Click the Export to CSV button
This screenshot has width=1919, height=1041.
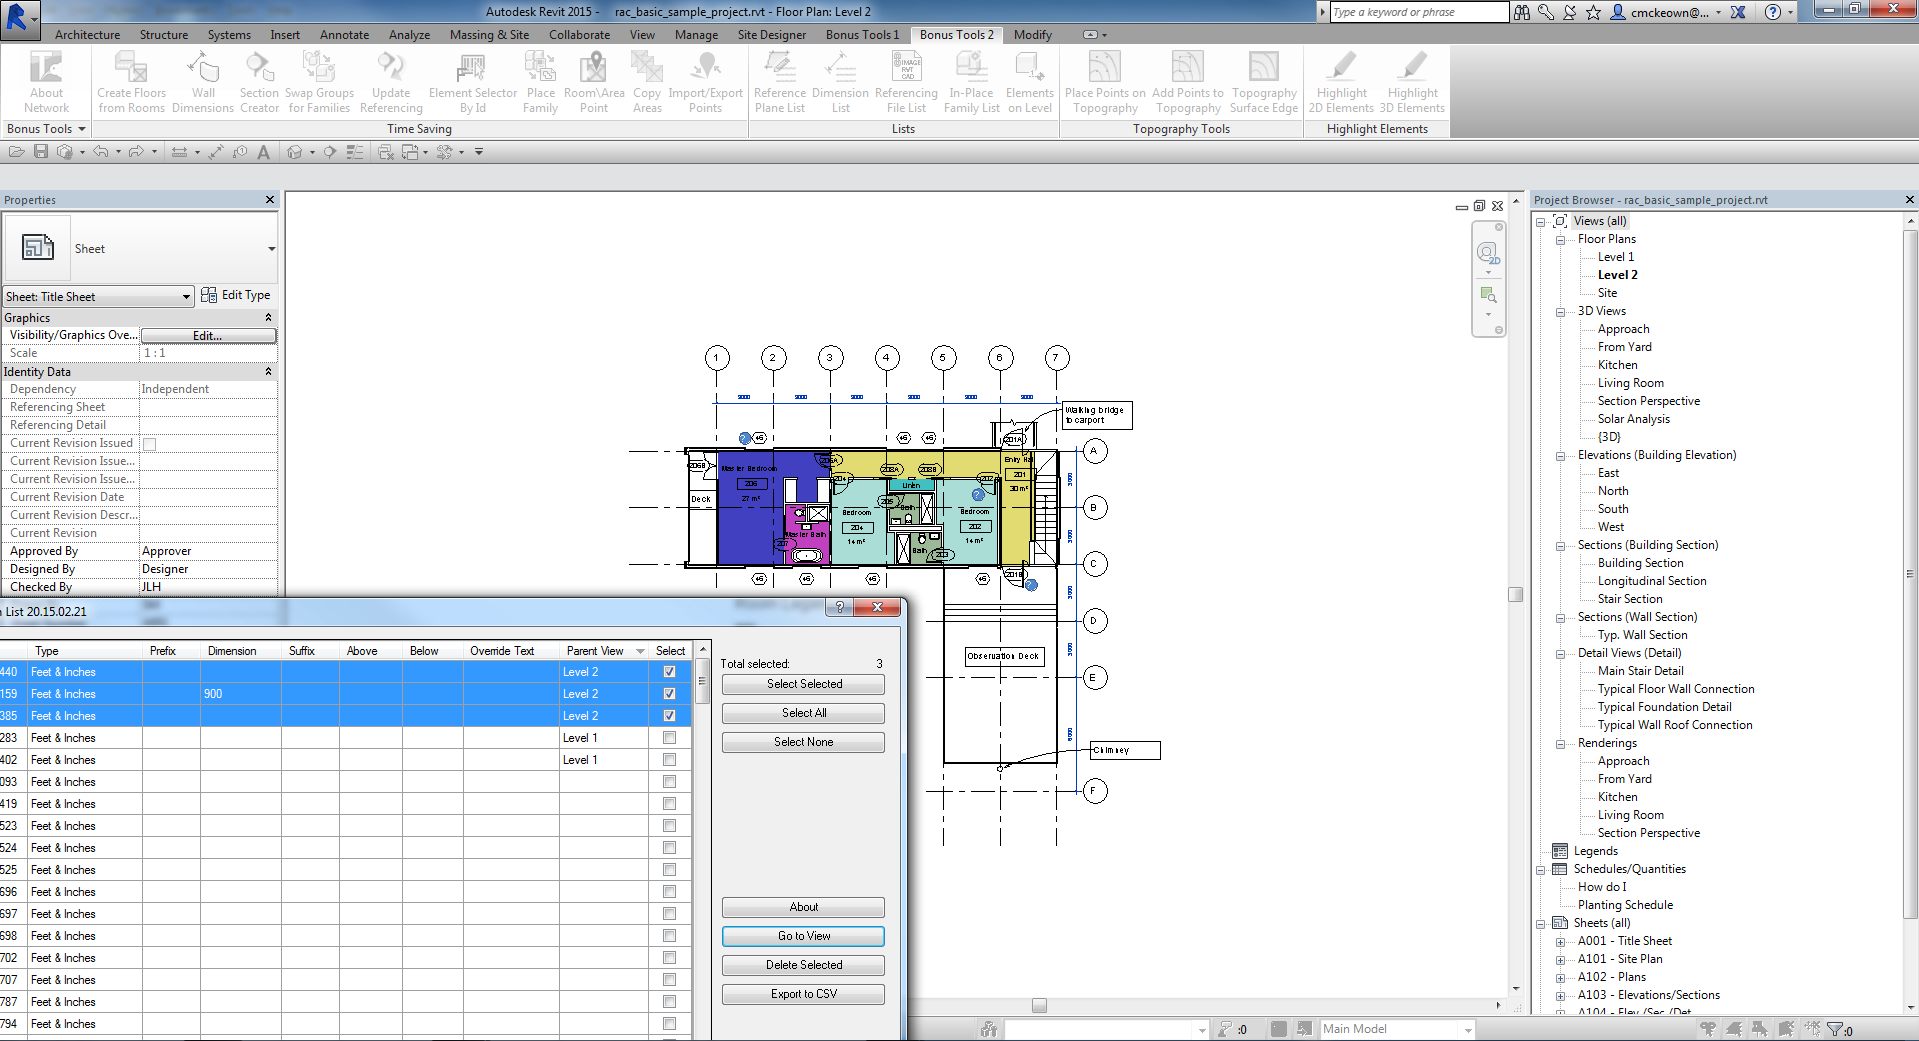(803, 994)
